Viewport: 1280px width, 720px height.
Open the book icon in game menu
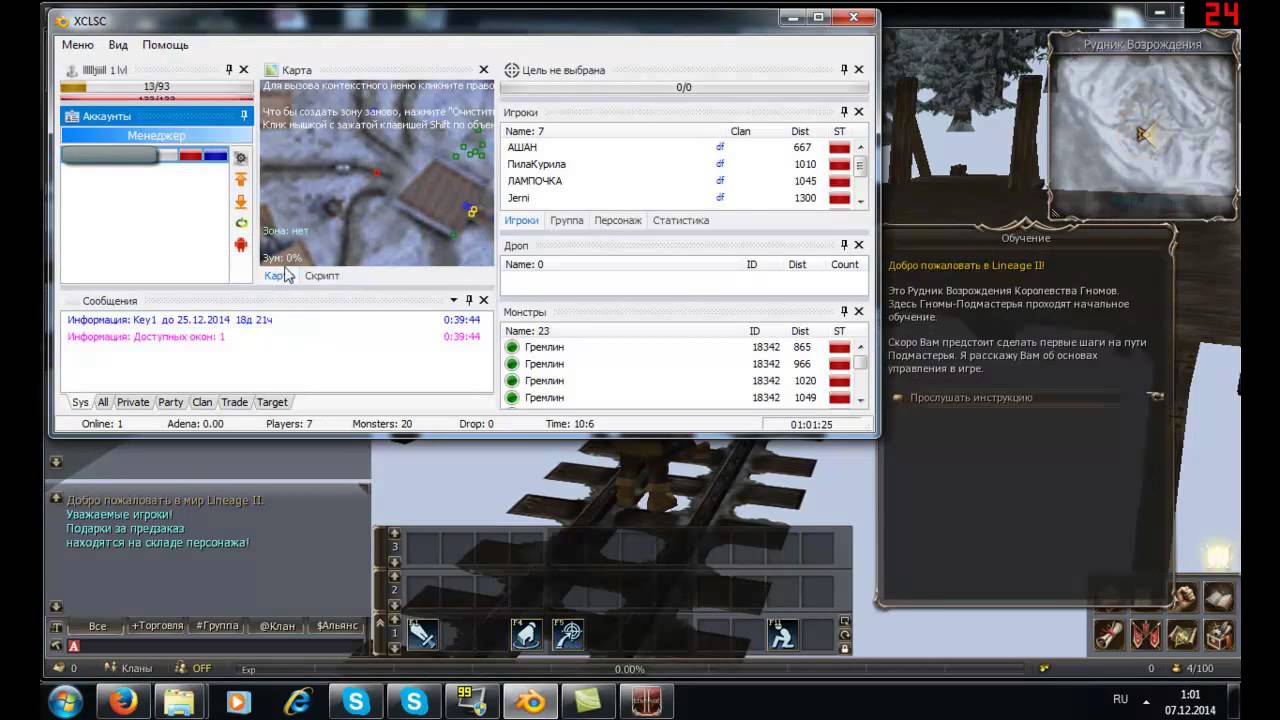(1218, 598)
